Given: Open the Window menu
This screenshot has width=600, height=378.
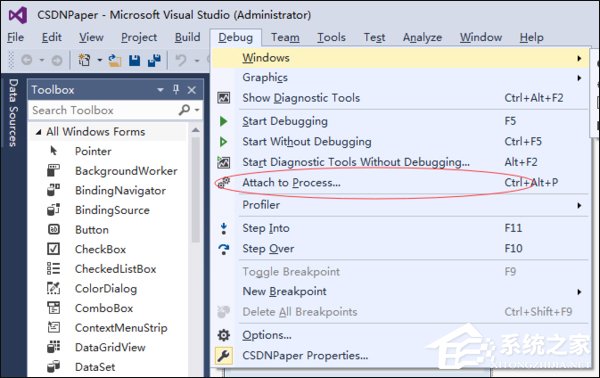Looking at the screenshot, I should pyautogui.click(x=481, y=37).
